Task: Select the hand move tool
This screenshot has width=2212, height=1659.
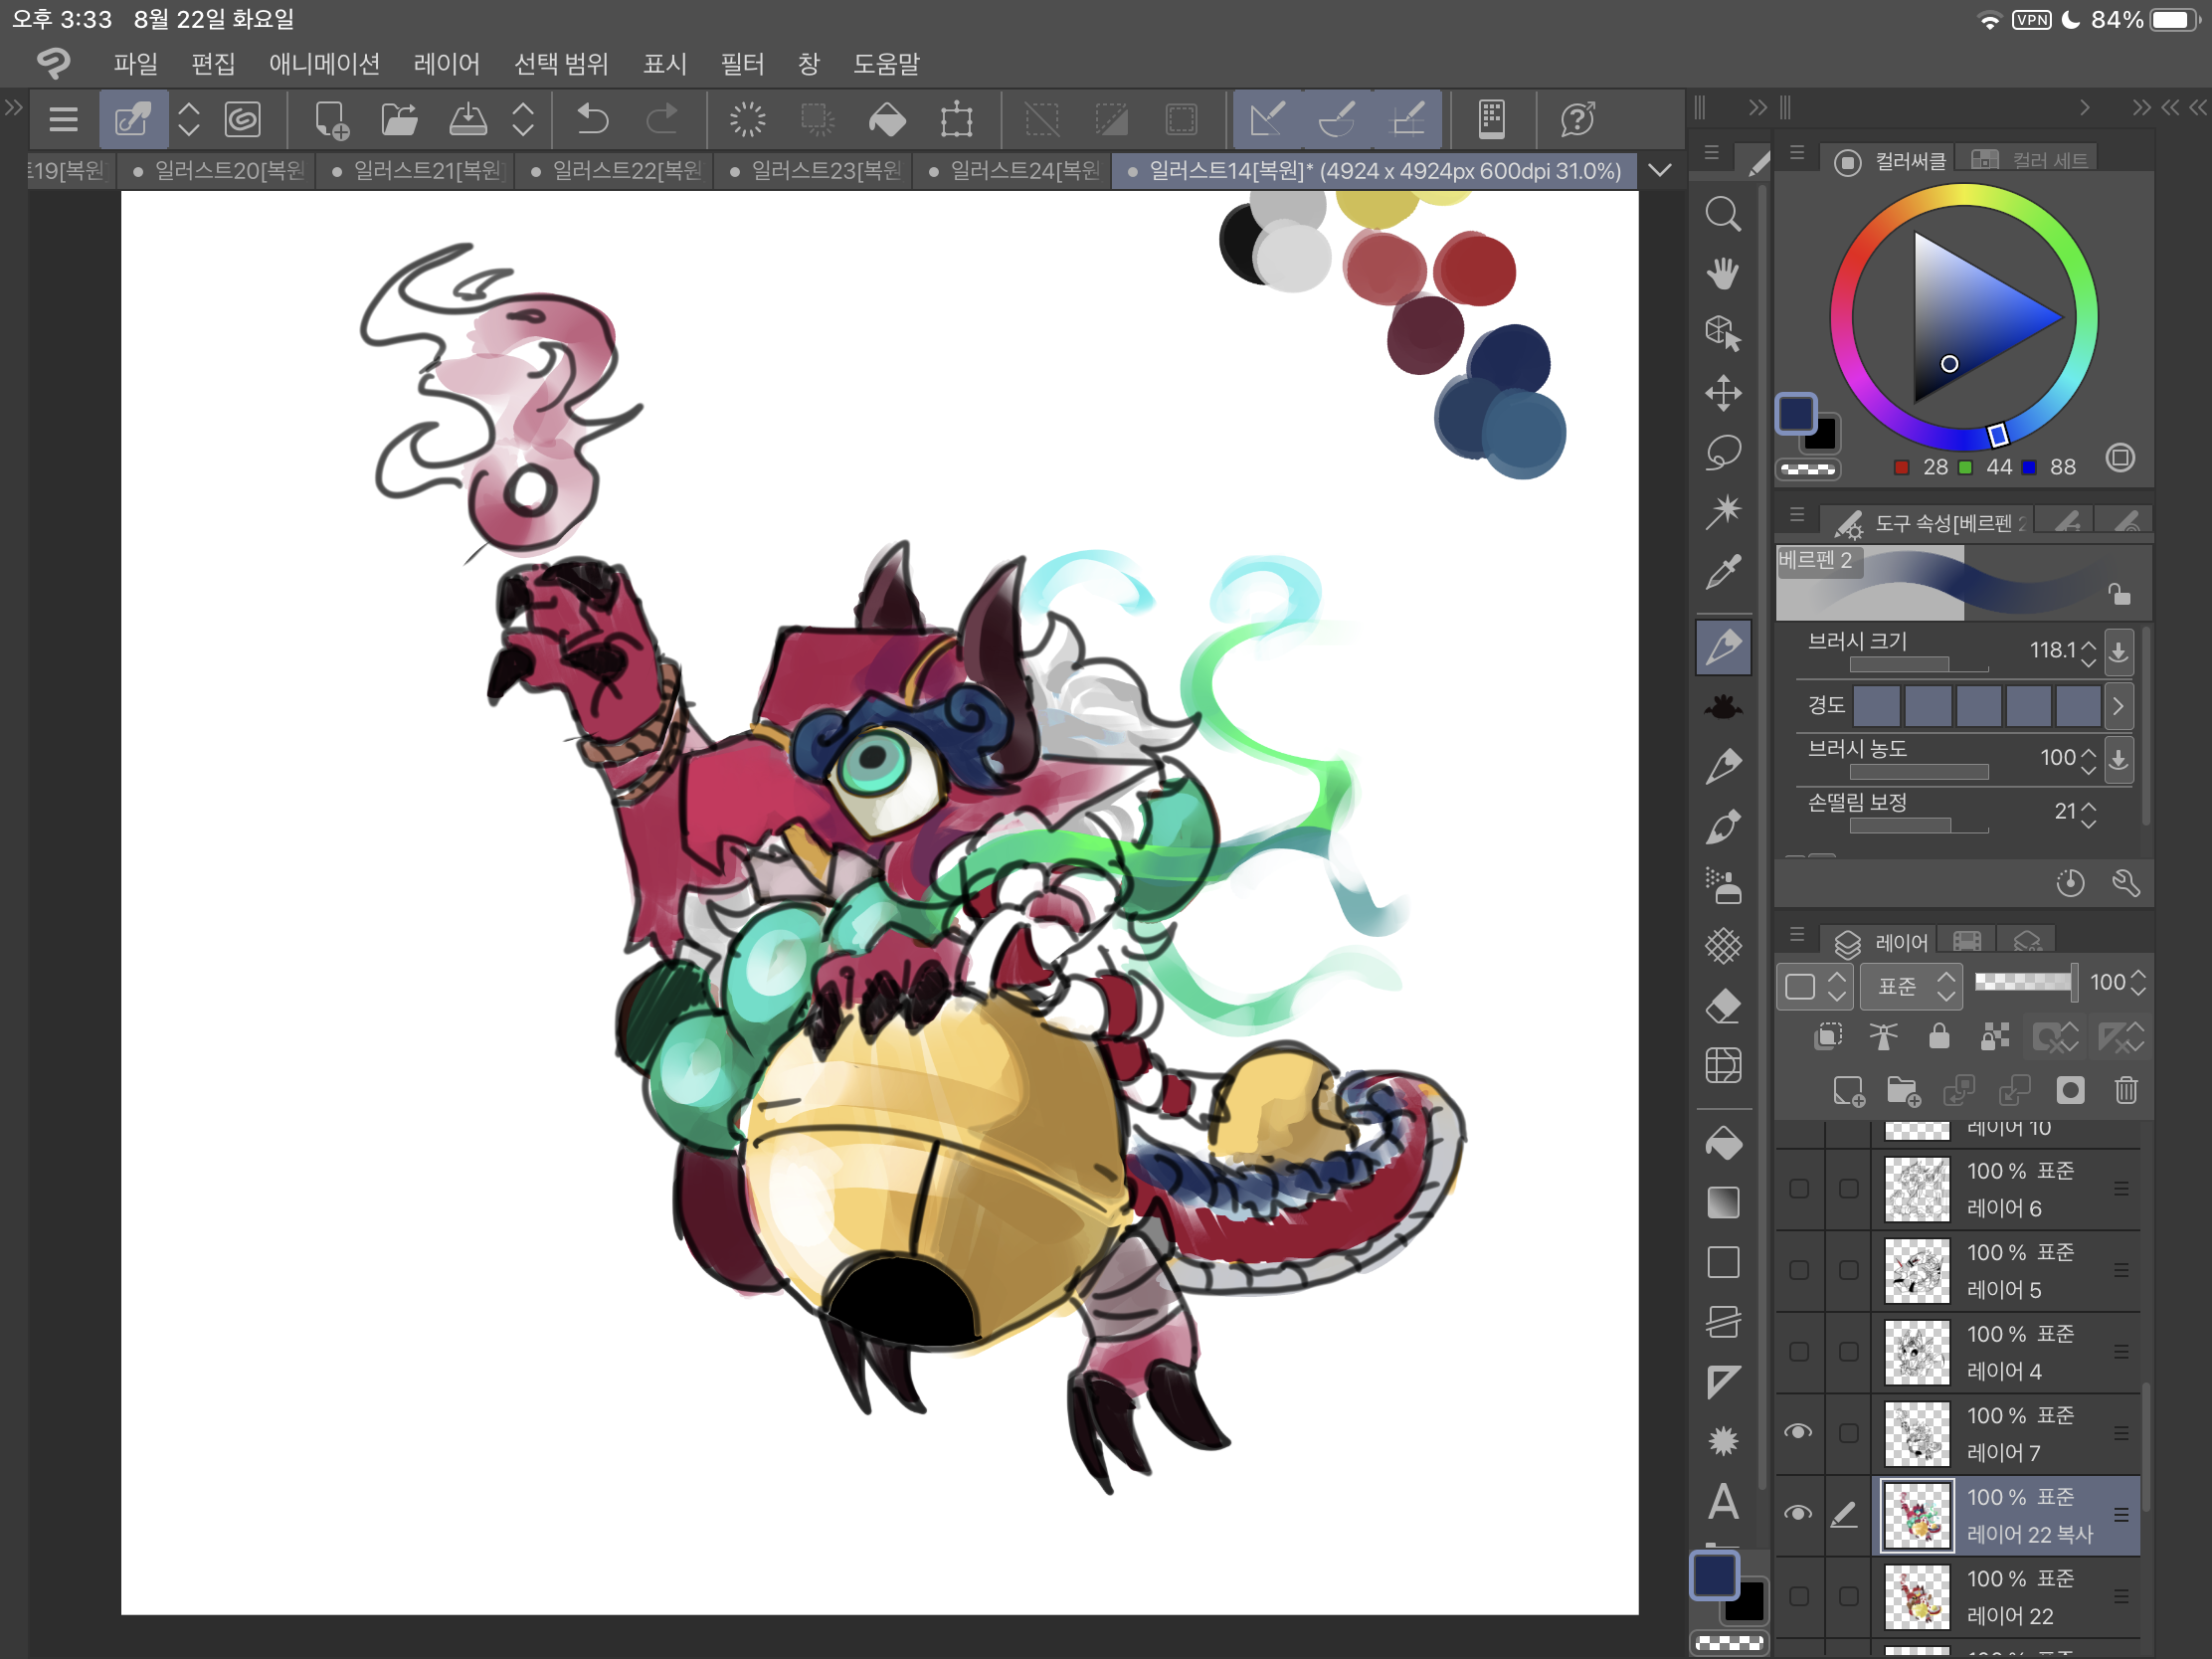Action: point(1722,273)
